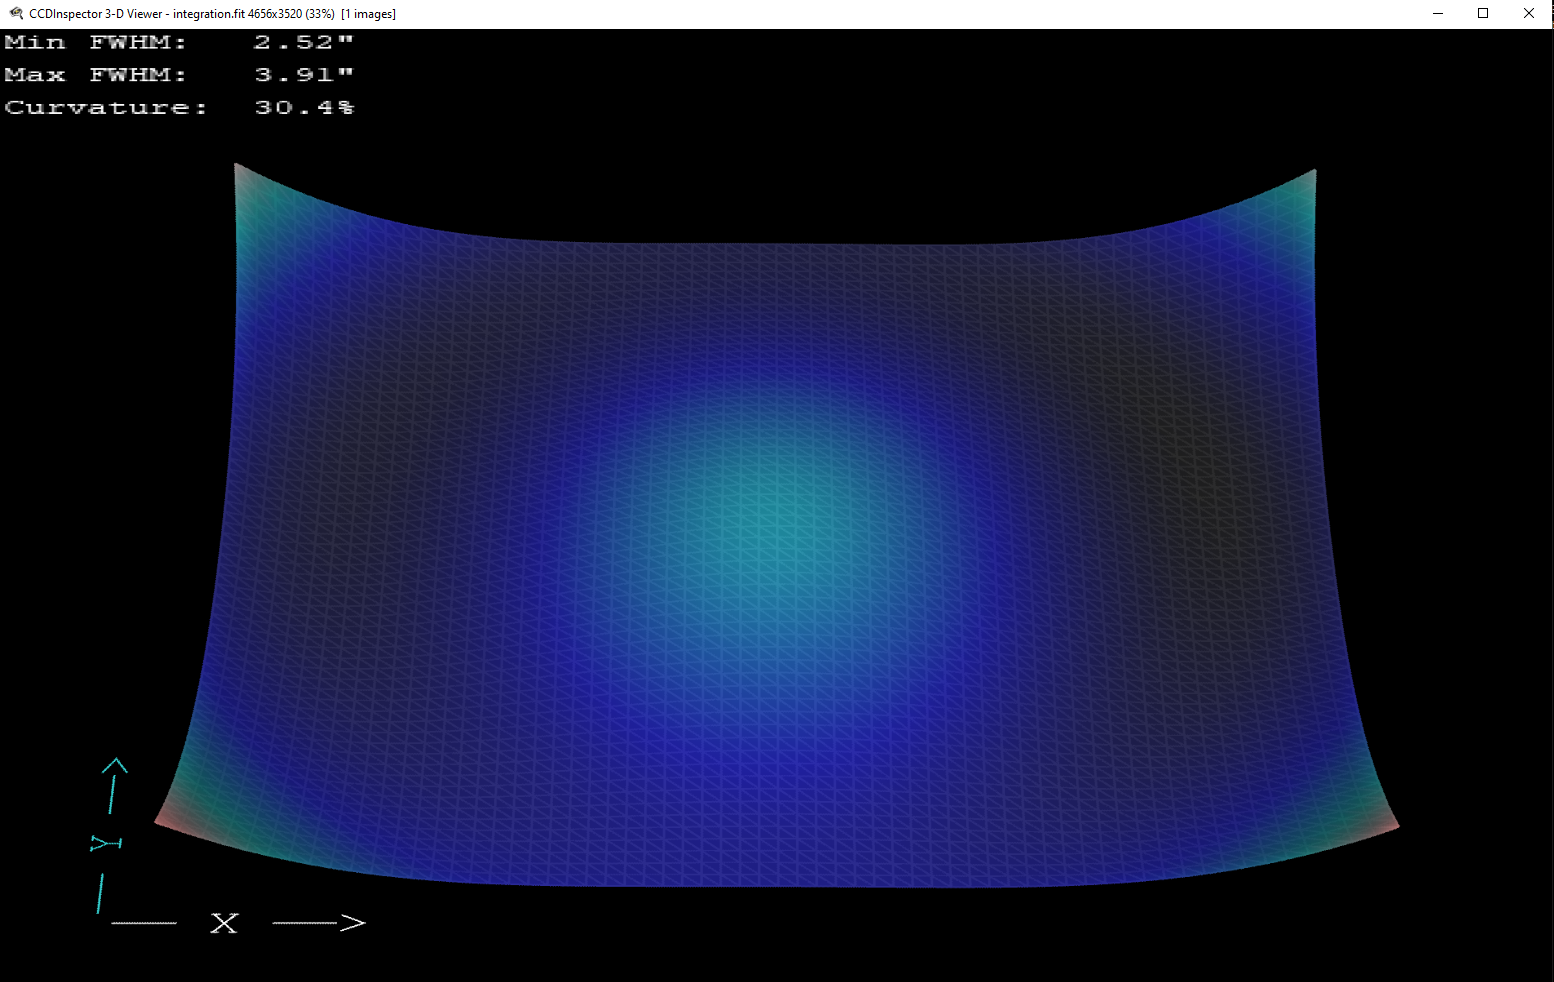Image resolution: width=1554 pixels, height=982 pixels.
Task: Click the Min FWHM value 2.52"
Action: 304,42
